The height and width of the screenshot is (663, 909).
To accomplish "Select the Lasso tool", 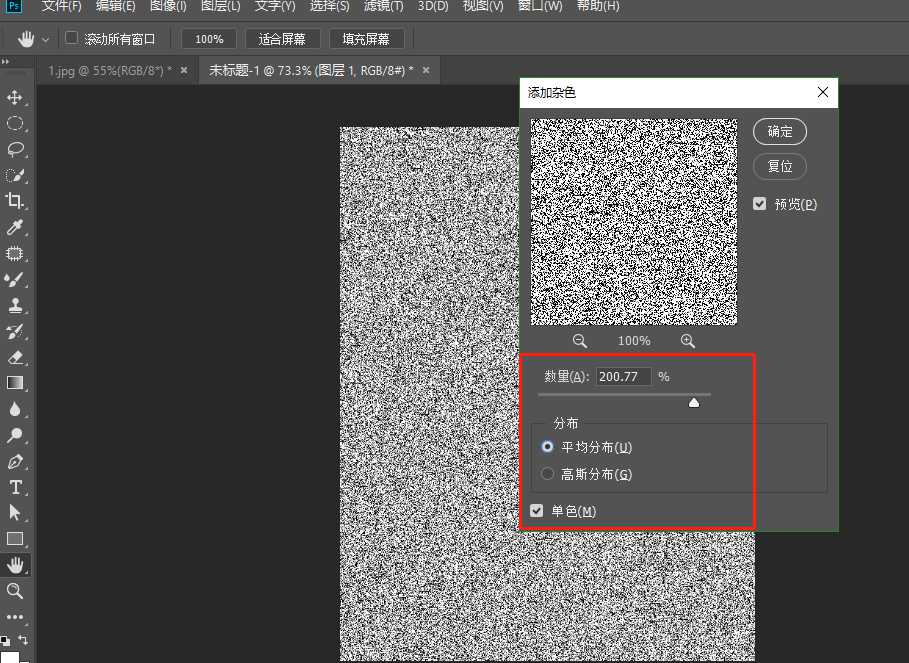I will click(x=14, y=149).
